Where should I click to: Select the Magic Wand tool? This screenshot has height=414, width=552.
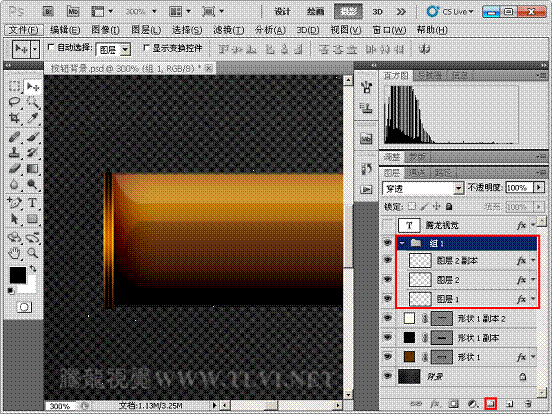pos(33,102)
